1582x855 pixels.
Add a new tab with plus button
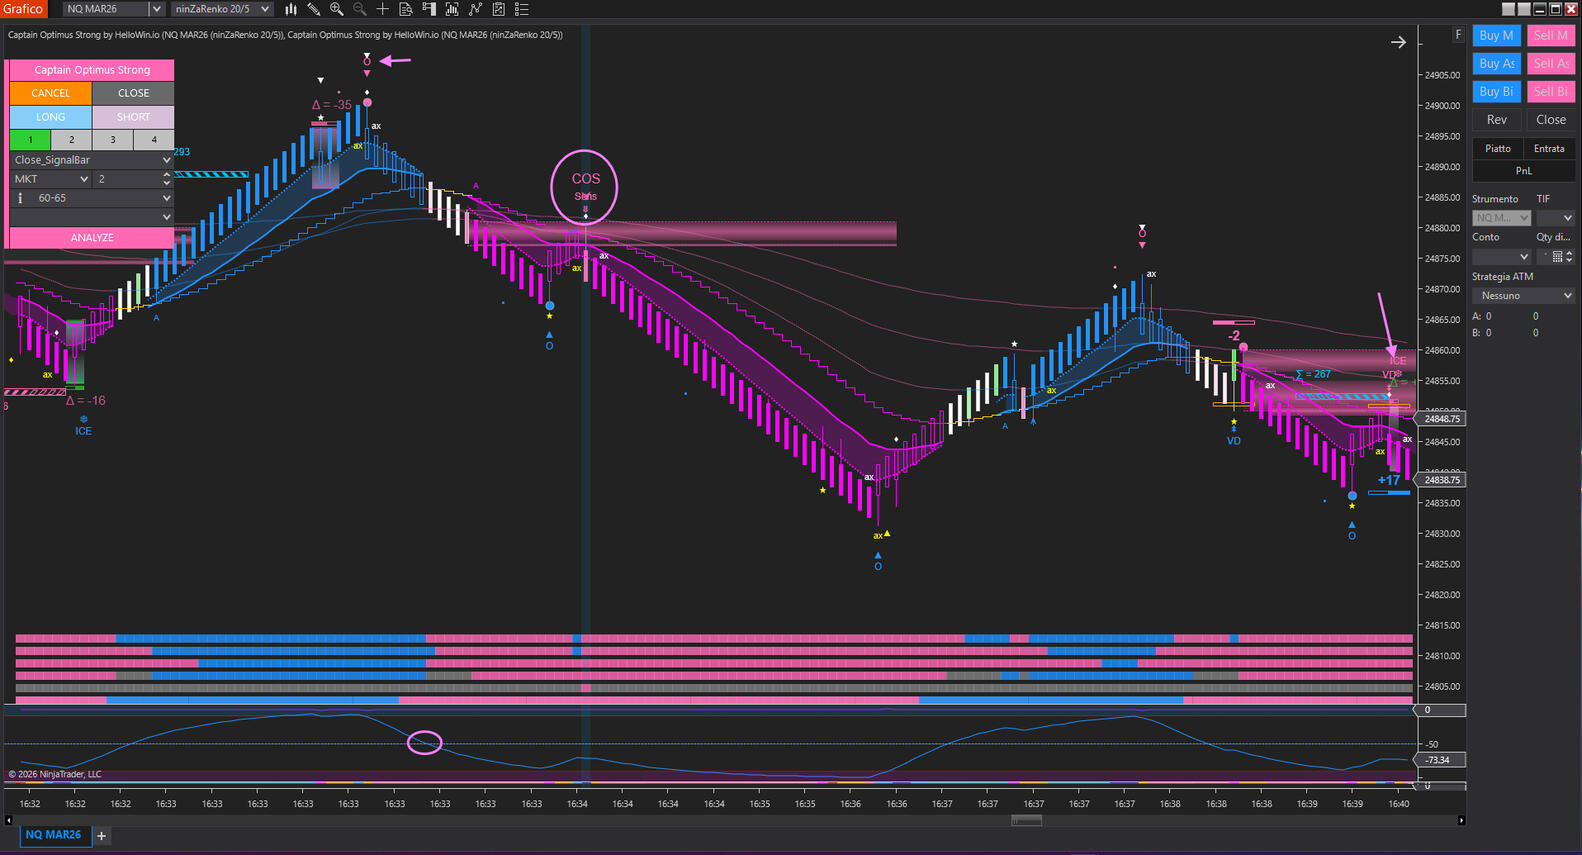click(x=101, y=836)
